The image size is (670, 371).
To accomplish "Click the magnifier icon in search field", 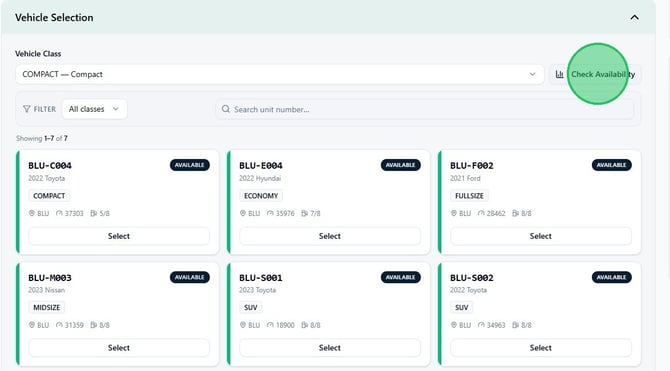I will [x=226, y=109].
